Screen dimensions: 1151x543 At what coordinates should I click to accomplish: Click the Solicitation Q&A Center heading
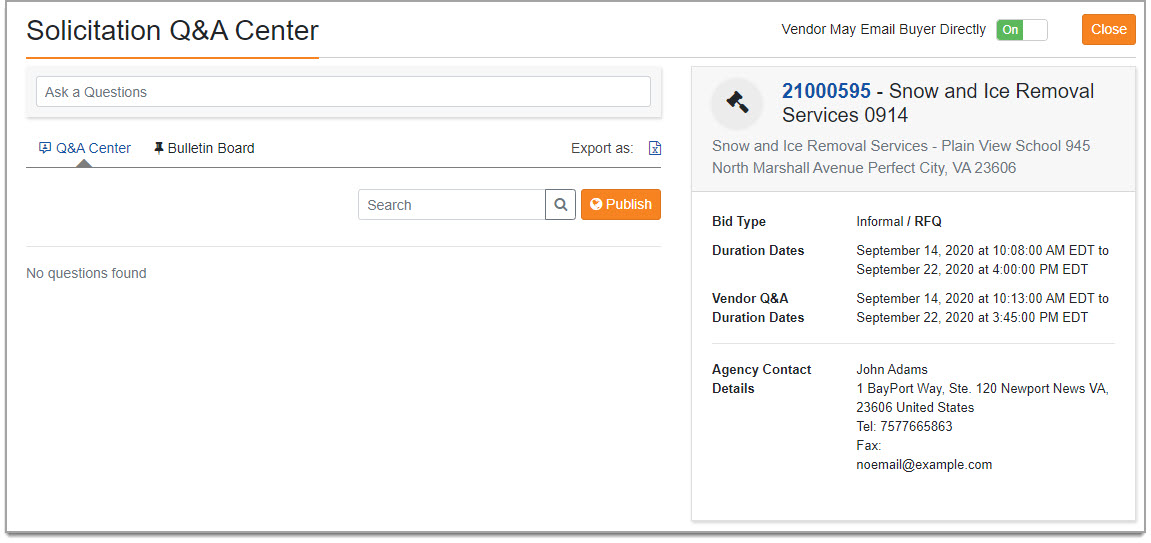point(172,31)
